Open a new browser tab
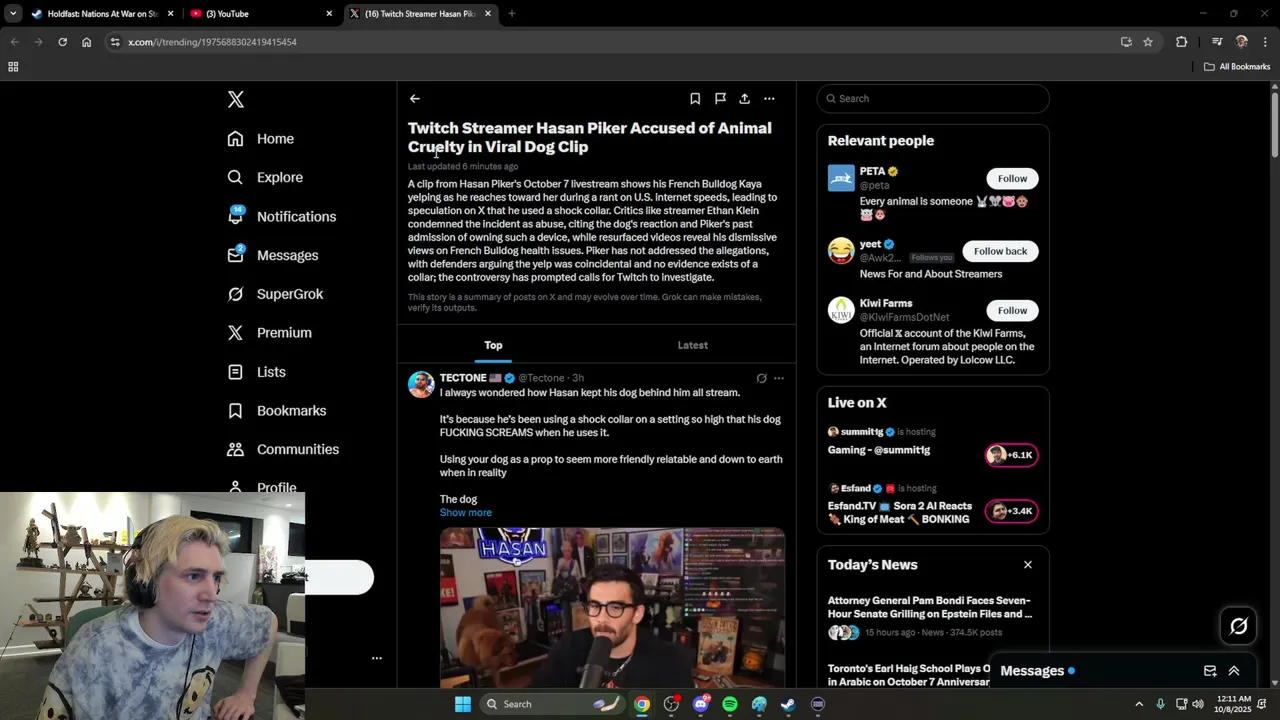This screenshot has width=1280, height=720. tap(511, 14)
